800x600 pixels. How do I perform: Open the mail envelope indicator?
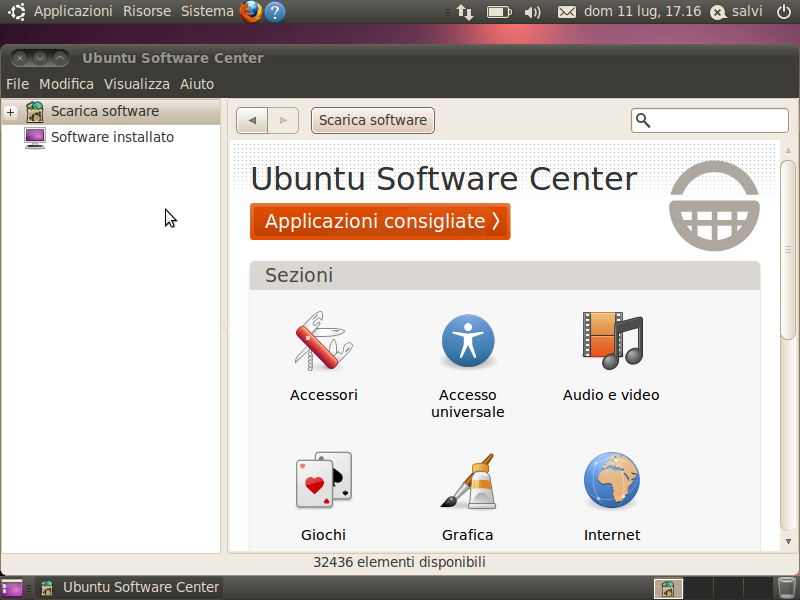(x=566, y=12)
